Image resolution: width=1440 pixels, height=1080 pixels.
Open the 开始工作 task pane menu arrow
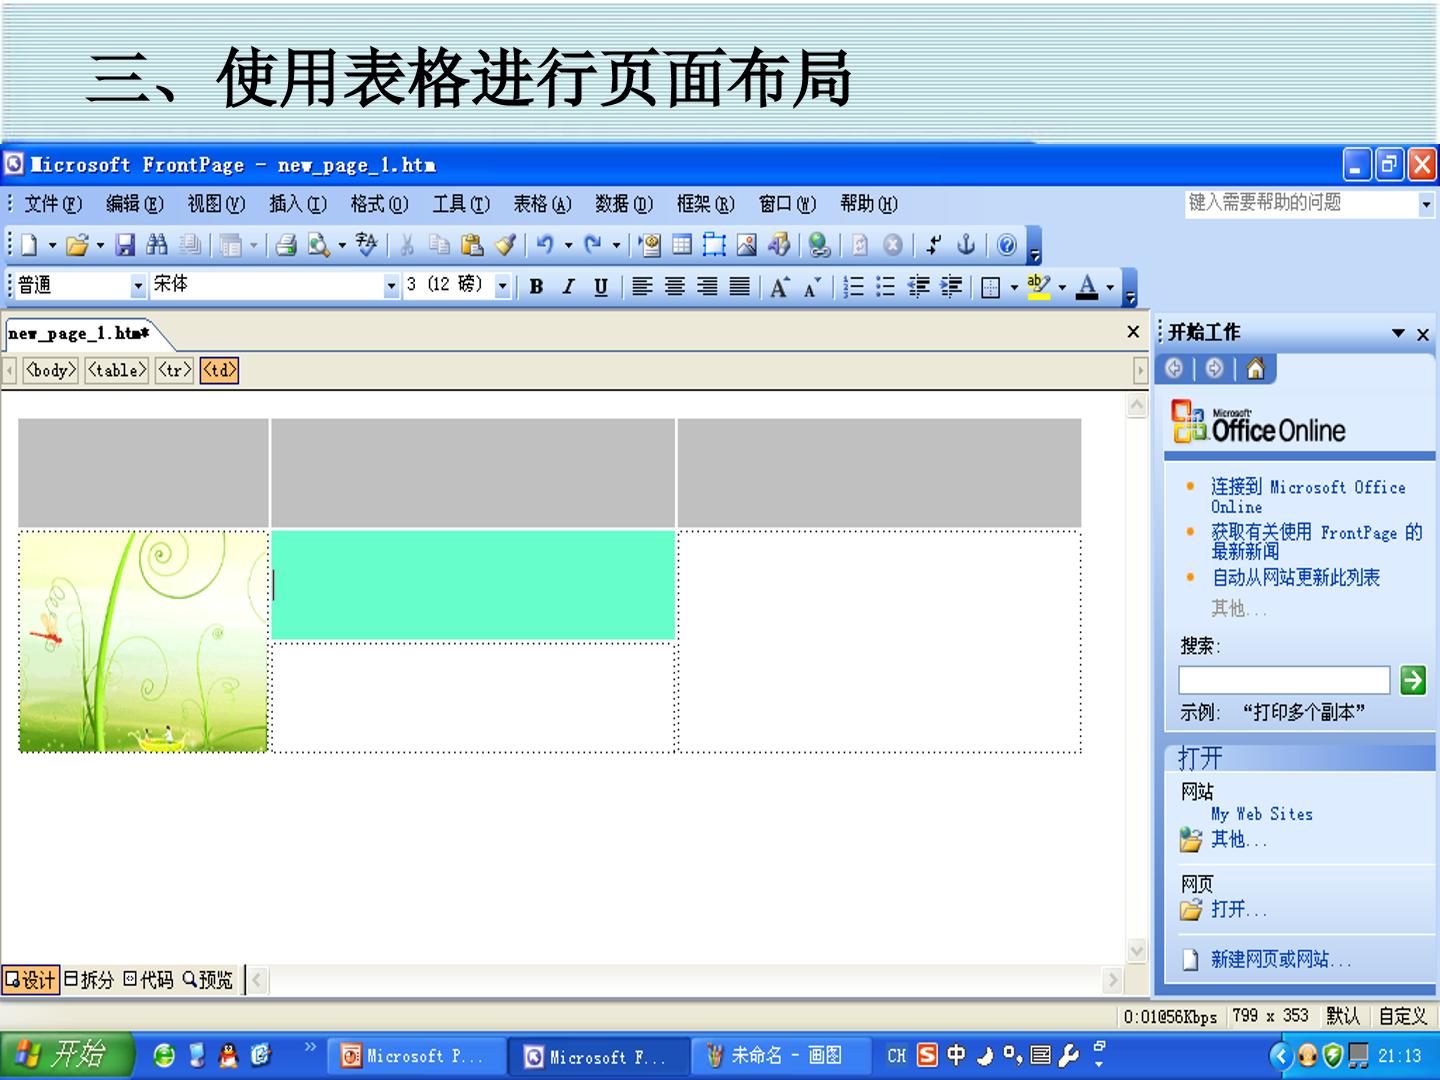coord(1398,333)
